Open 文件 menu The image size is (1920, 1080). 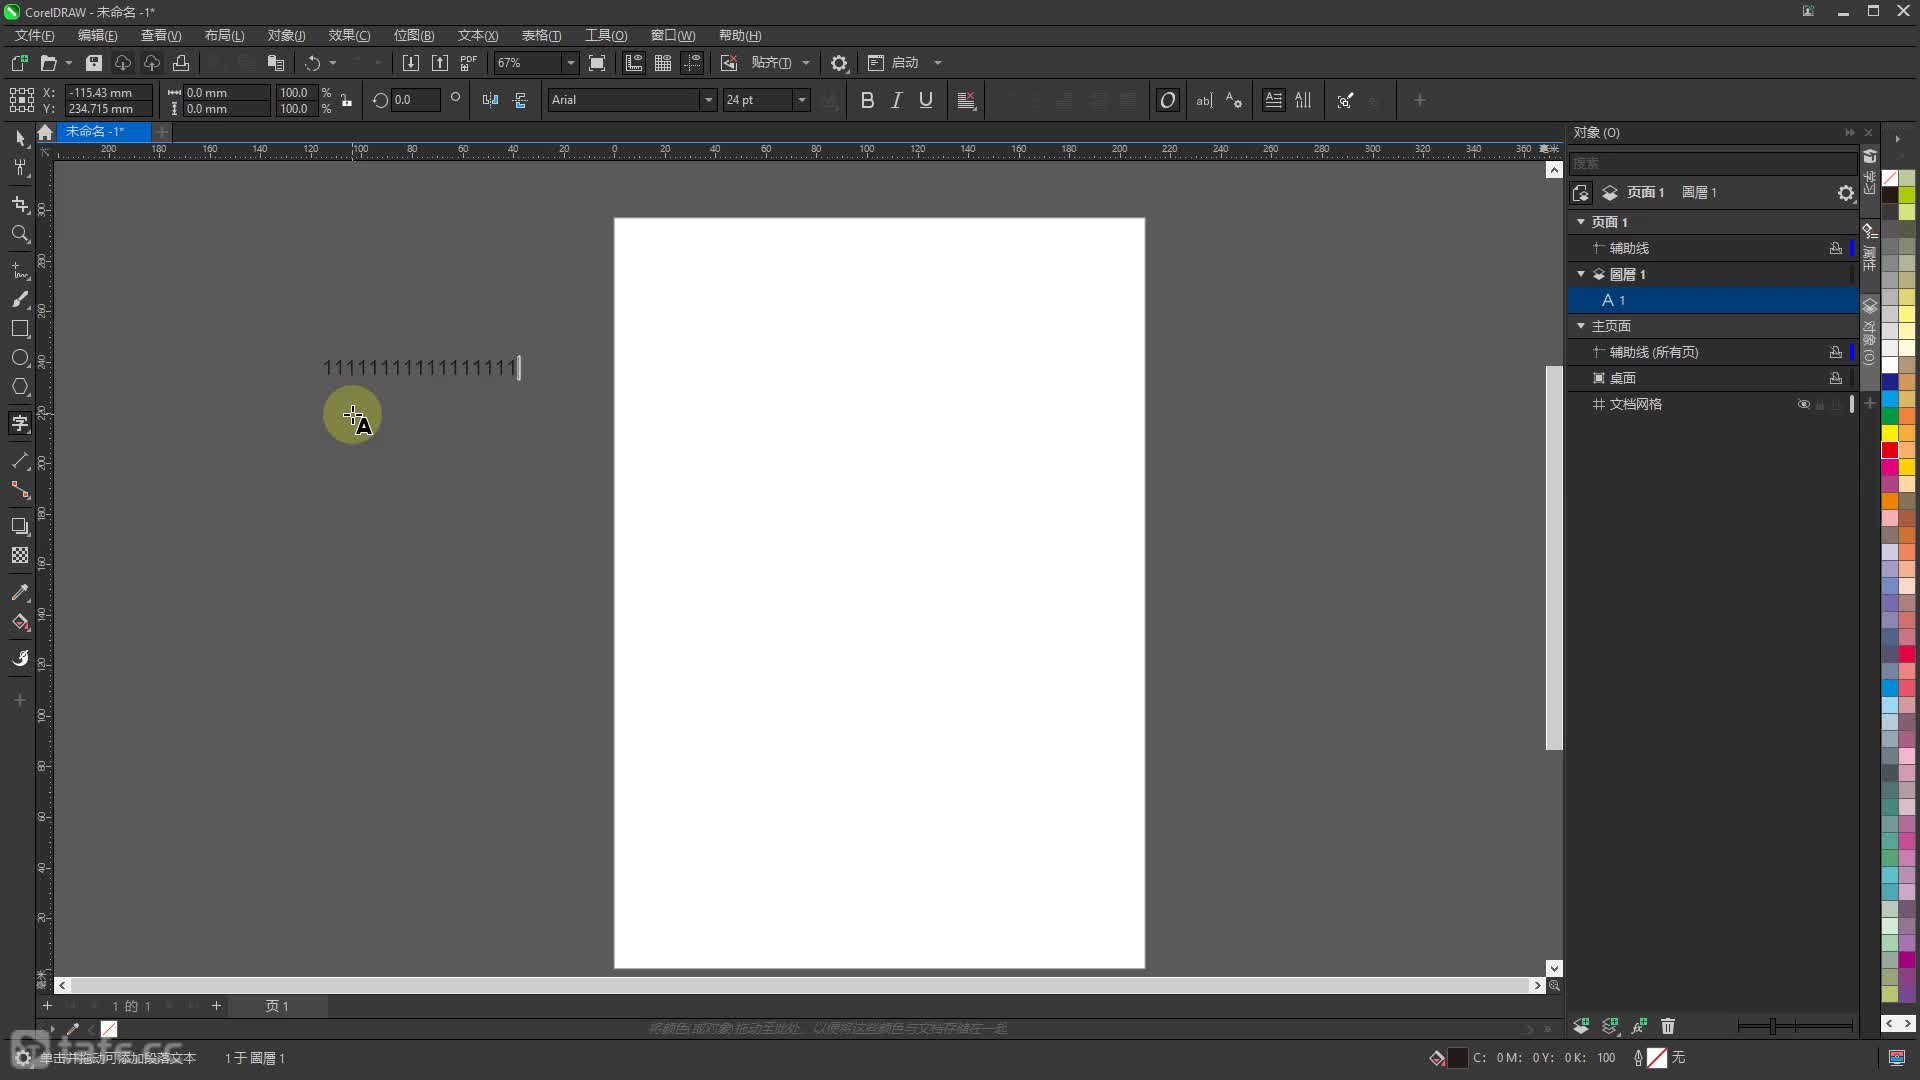coord(34,35)
